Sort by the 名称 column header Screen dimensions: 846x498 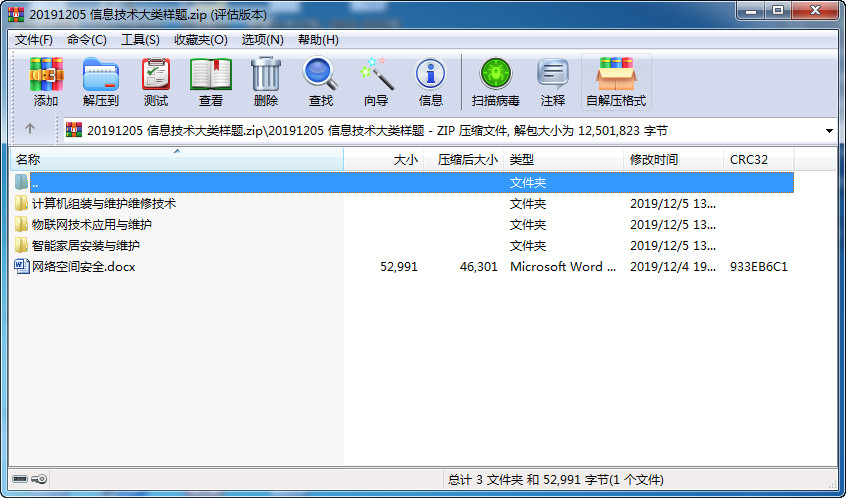click(177, 160)
